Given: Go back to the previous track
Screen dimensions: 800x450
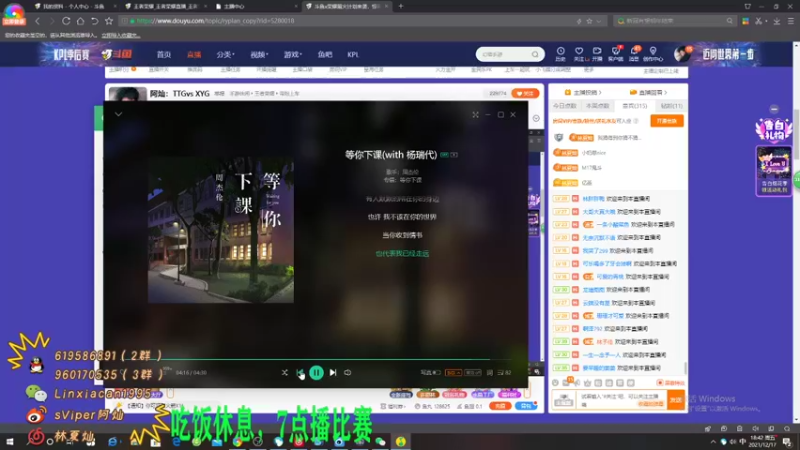Looking at the screenshot, I should pos(300,372).
